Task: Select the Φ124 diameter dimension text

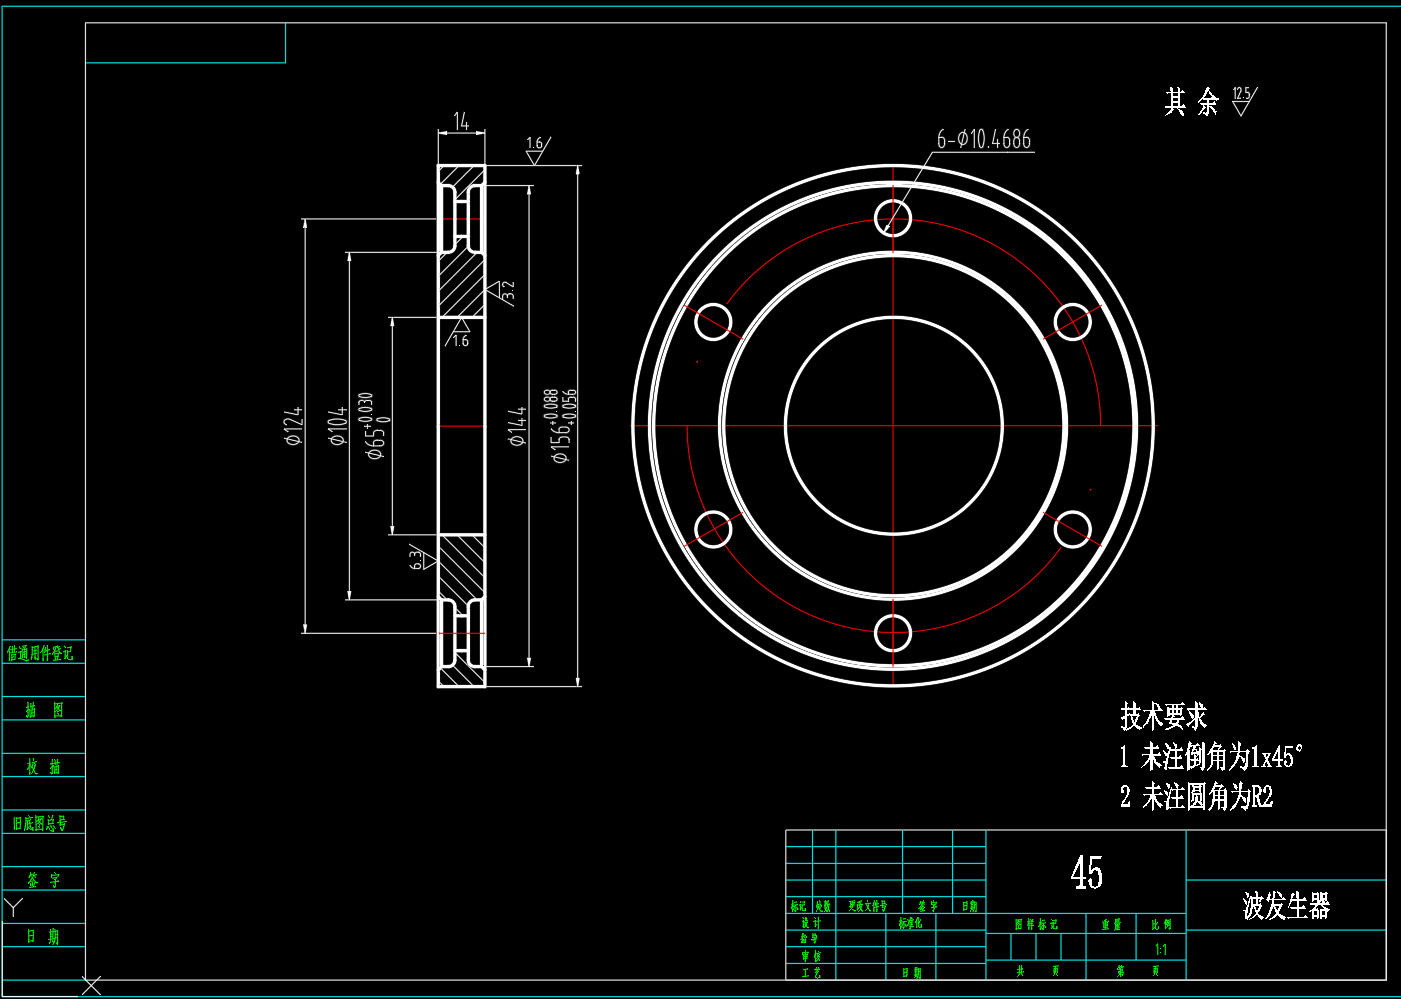Action: click(293, 426)
